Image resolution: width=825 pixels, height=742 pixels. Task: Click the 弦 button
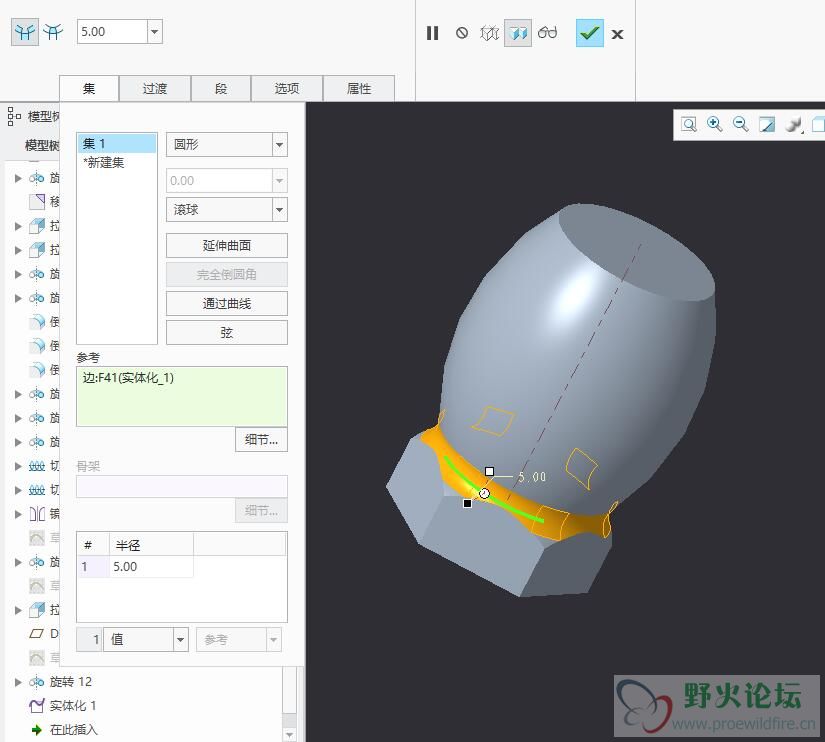click(227, 333)
